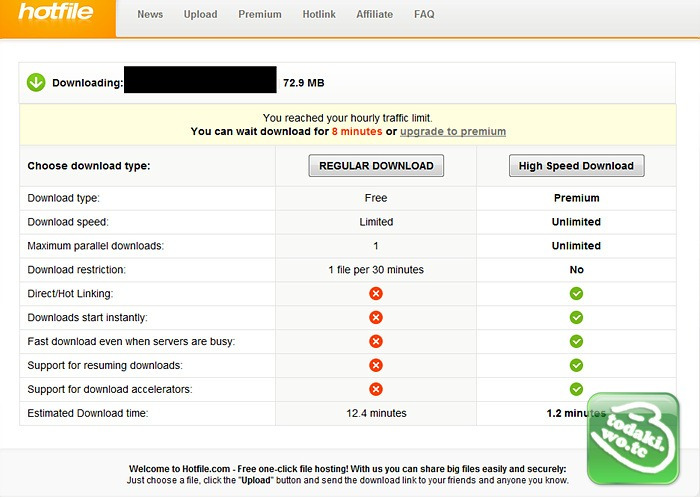Click the 'Download restriction:' label
700x497 pixels.
tap(76, 270)
